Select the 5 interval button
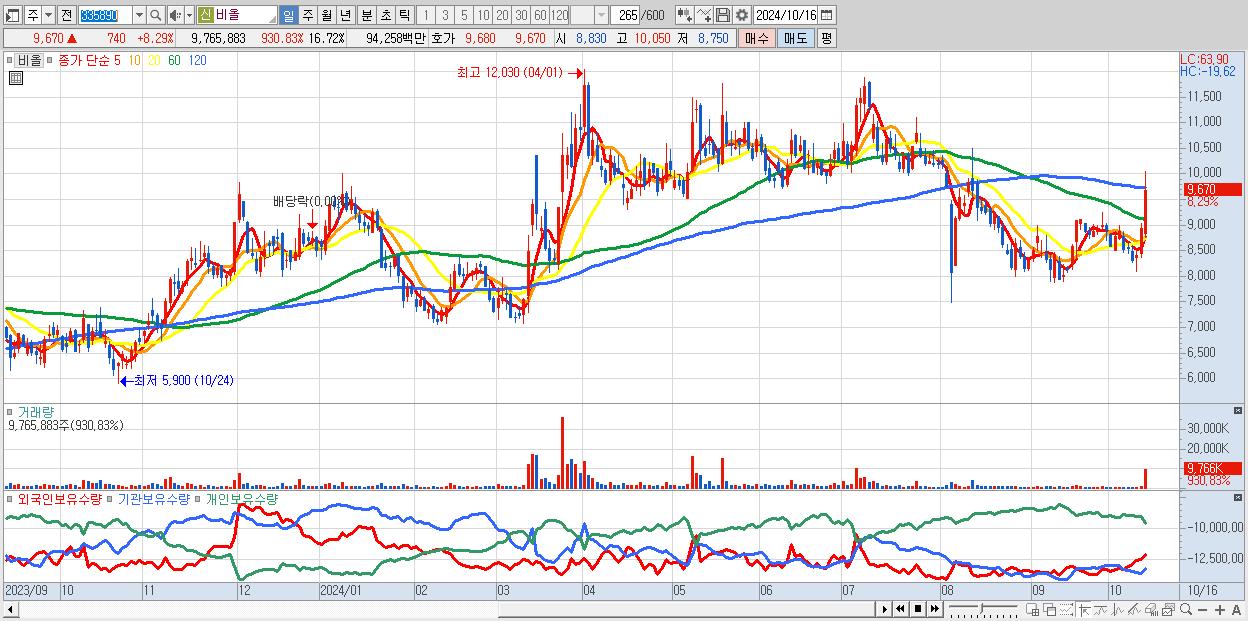The image size is (1248, 621). 464,15
